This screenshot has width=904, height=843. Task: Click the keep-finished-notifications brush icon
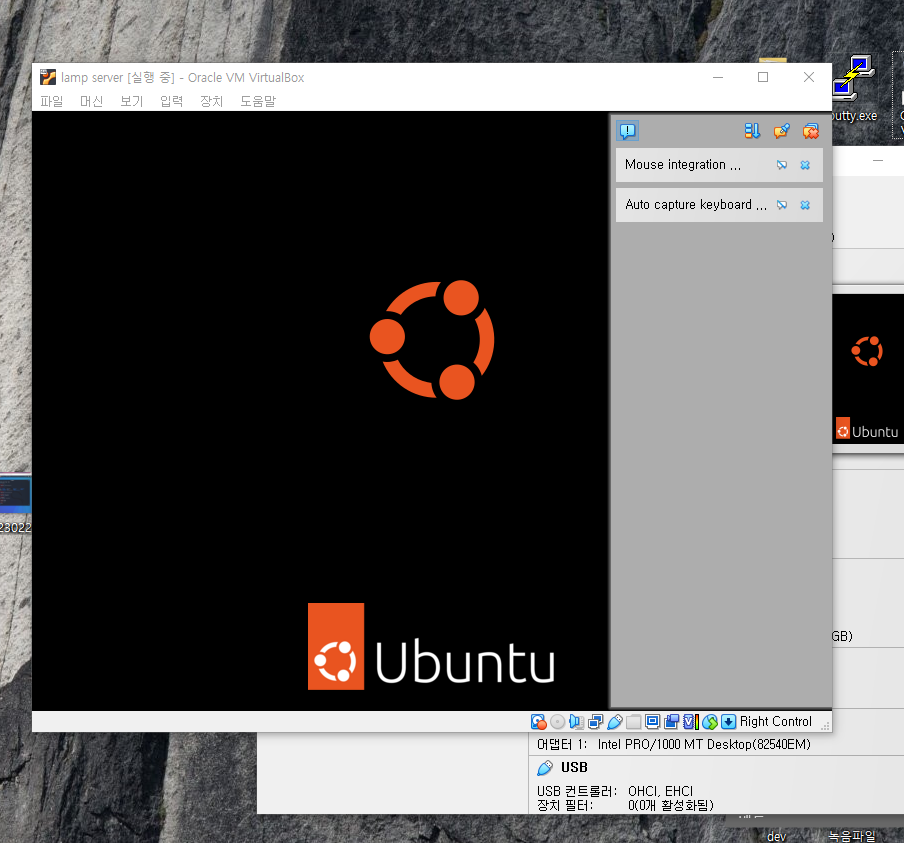[782, 131]
